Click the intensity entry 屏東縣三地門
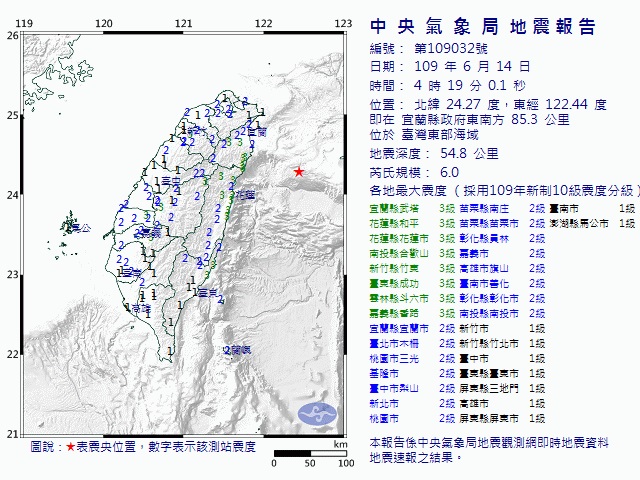The image size is (640, 480). pyautogui.click(x=489, y=389)
